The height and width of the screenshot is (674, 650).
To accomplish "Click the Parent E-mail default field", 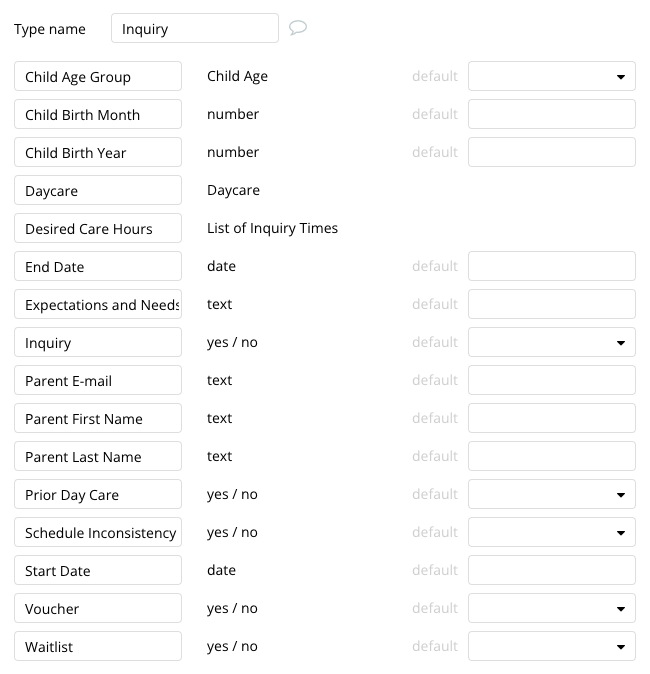I will tap(551, 380).
